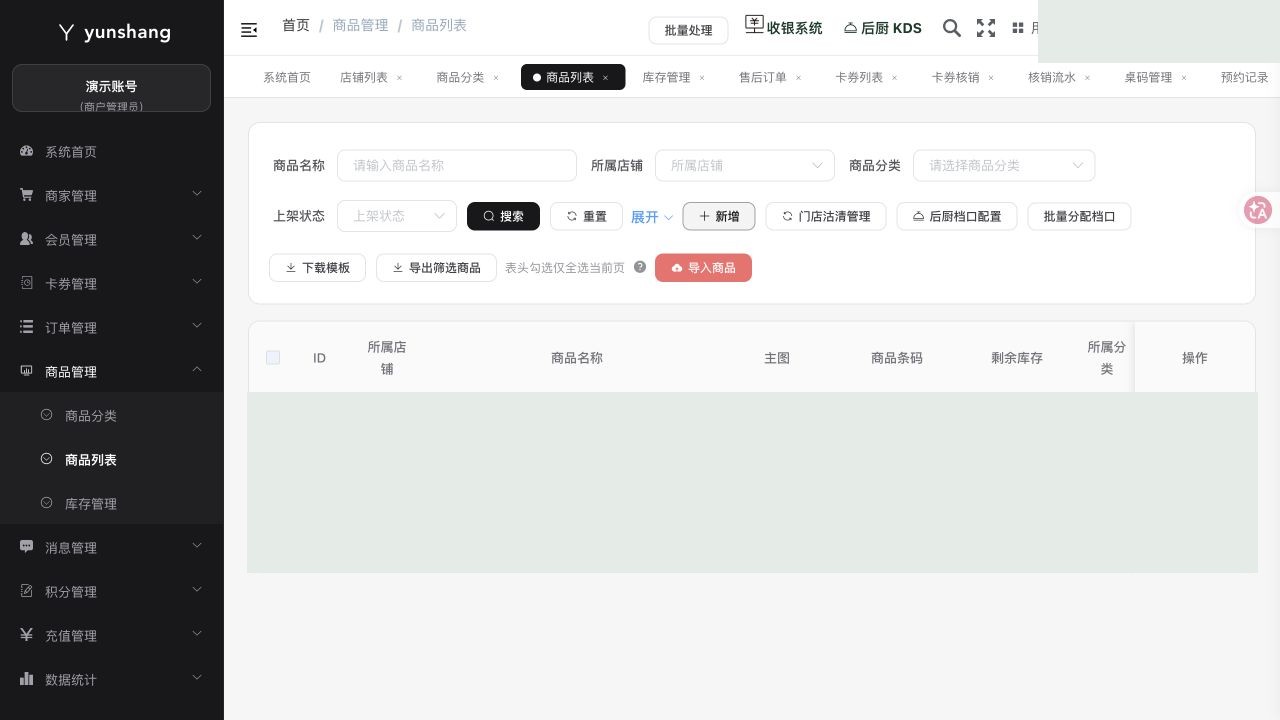The image size is (1280, 720).
Task: Click the 导入商品 import button
Action: (x=703, y=268)
